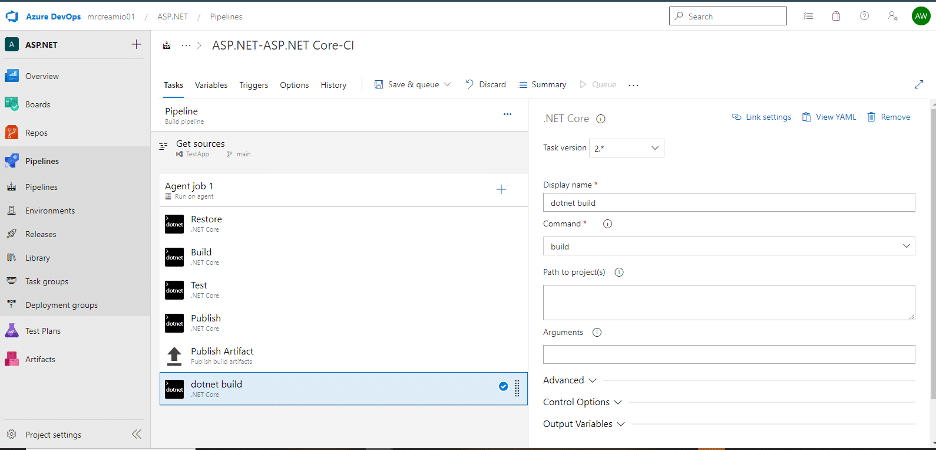Expand the Control Options section
The width and height of the screenshot is (936, 450).
(583, 402)
